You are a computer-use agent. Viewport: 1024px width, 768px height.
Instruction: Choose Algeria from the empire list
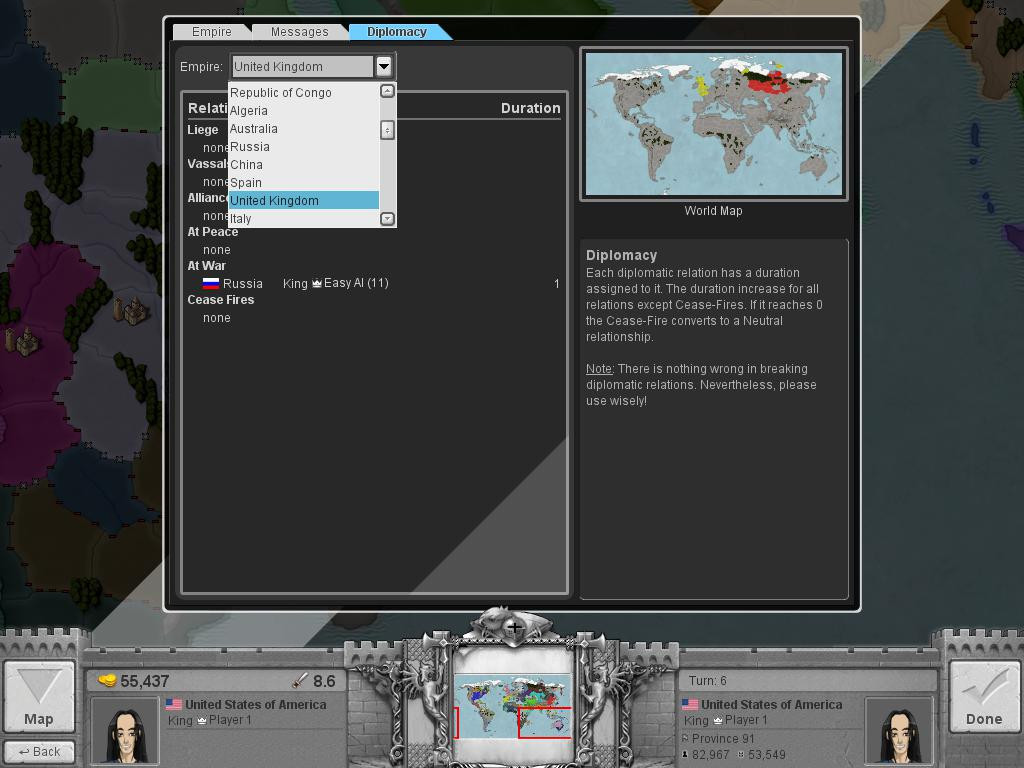click(304, 110)
